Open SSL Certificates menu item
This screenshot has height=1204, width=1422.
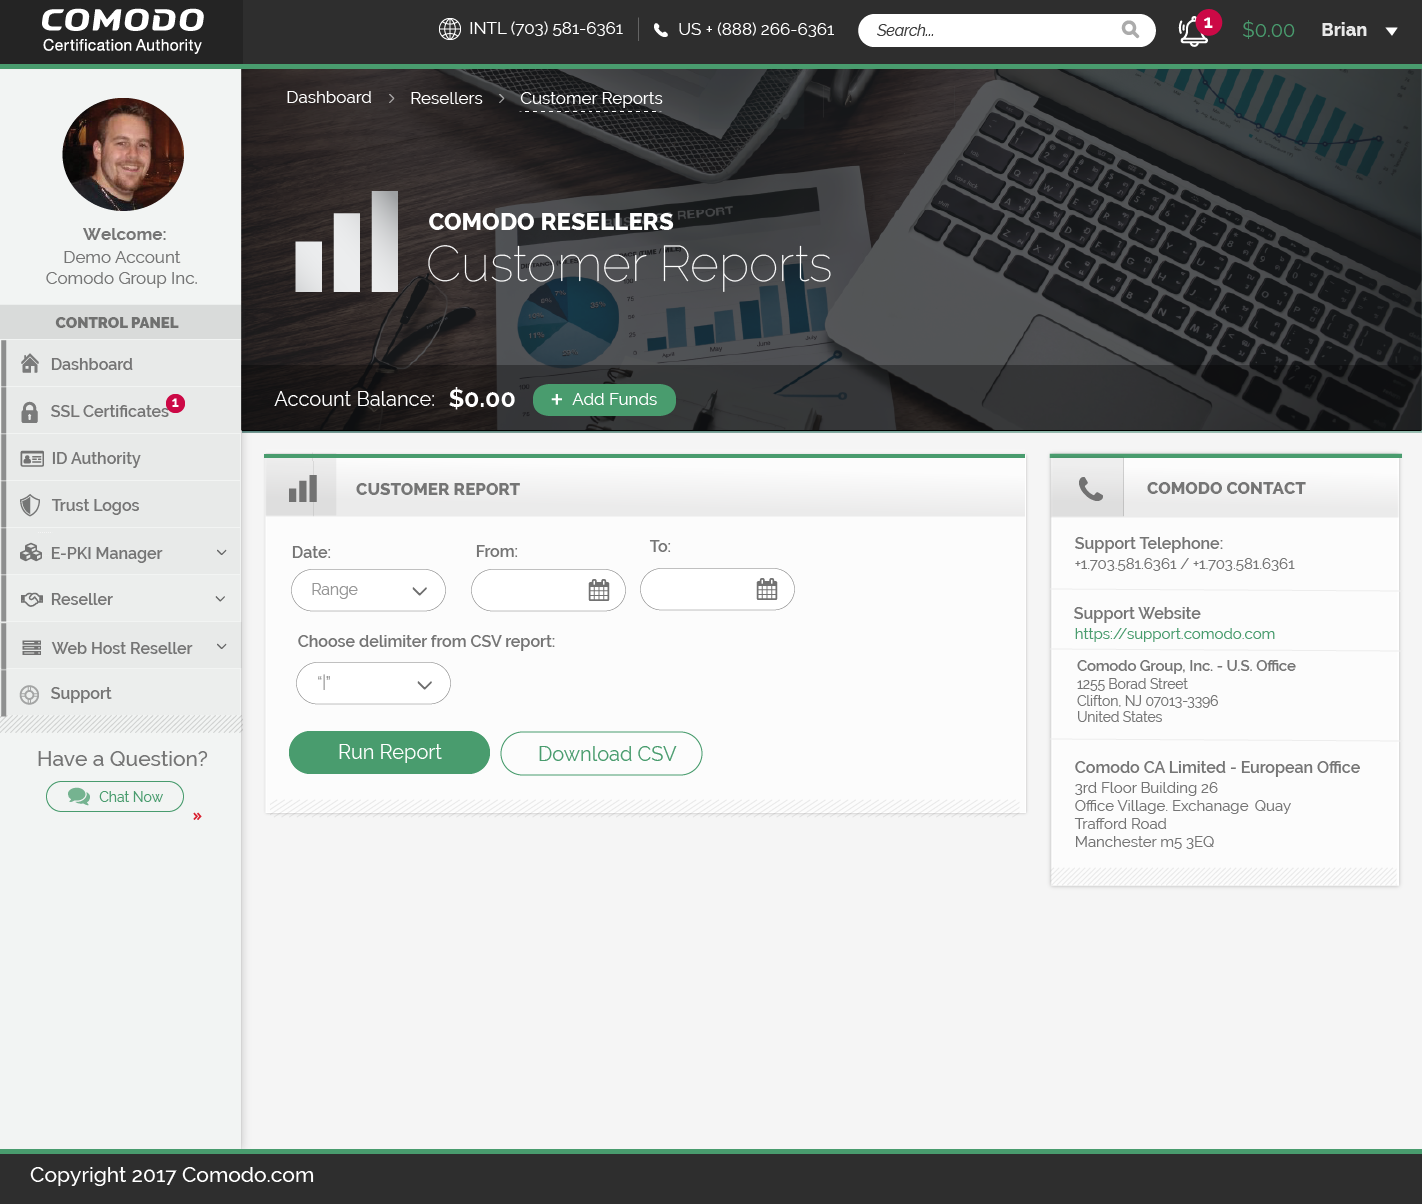[121, 411]
